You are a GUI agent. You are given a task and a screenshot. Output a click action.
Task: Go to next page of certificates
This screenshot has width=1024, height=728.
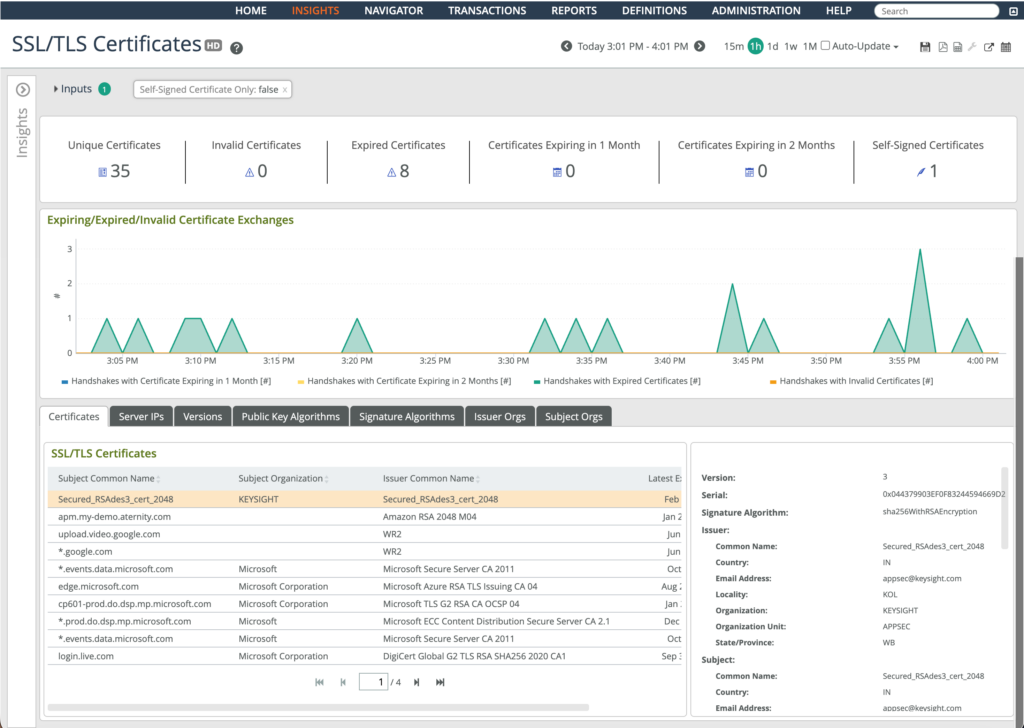[x=416, y=682]
